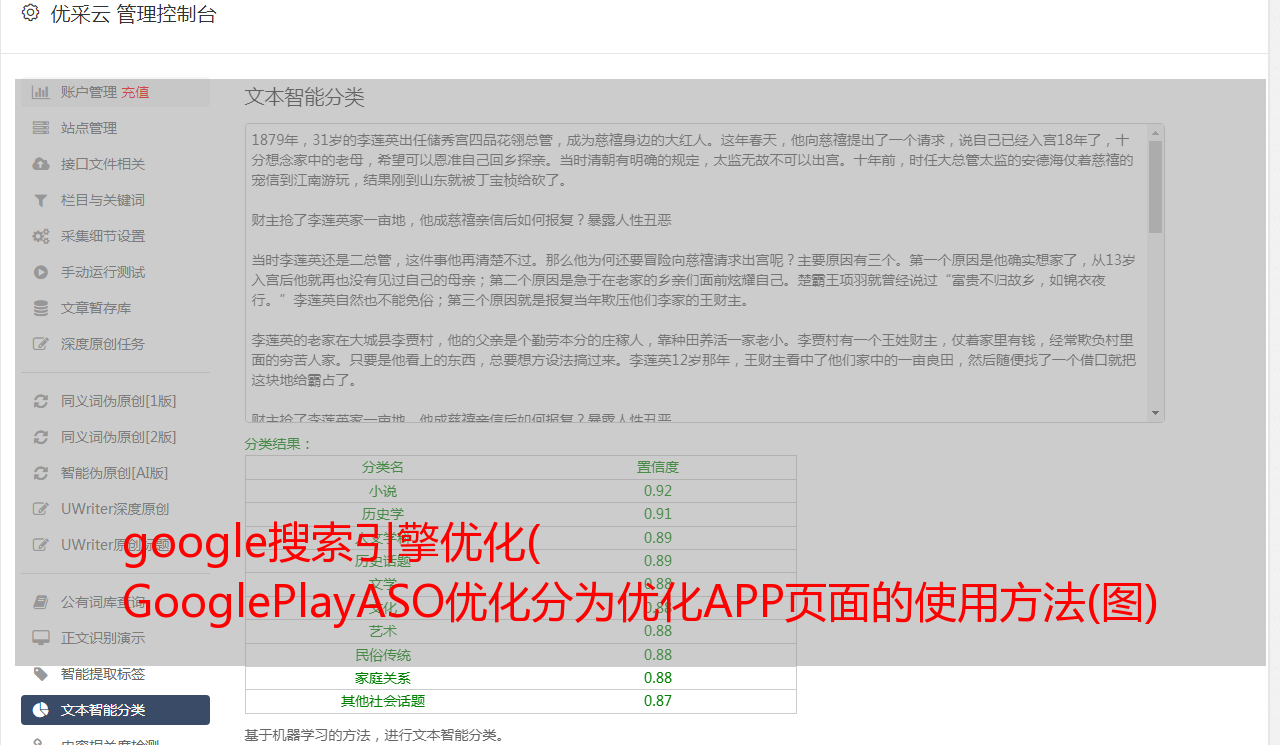Viewport: 1280px width, 745px height.
Task: Click the server icon for 站点管理
Action: point(40,128)
